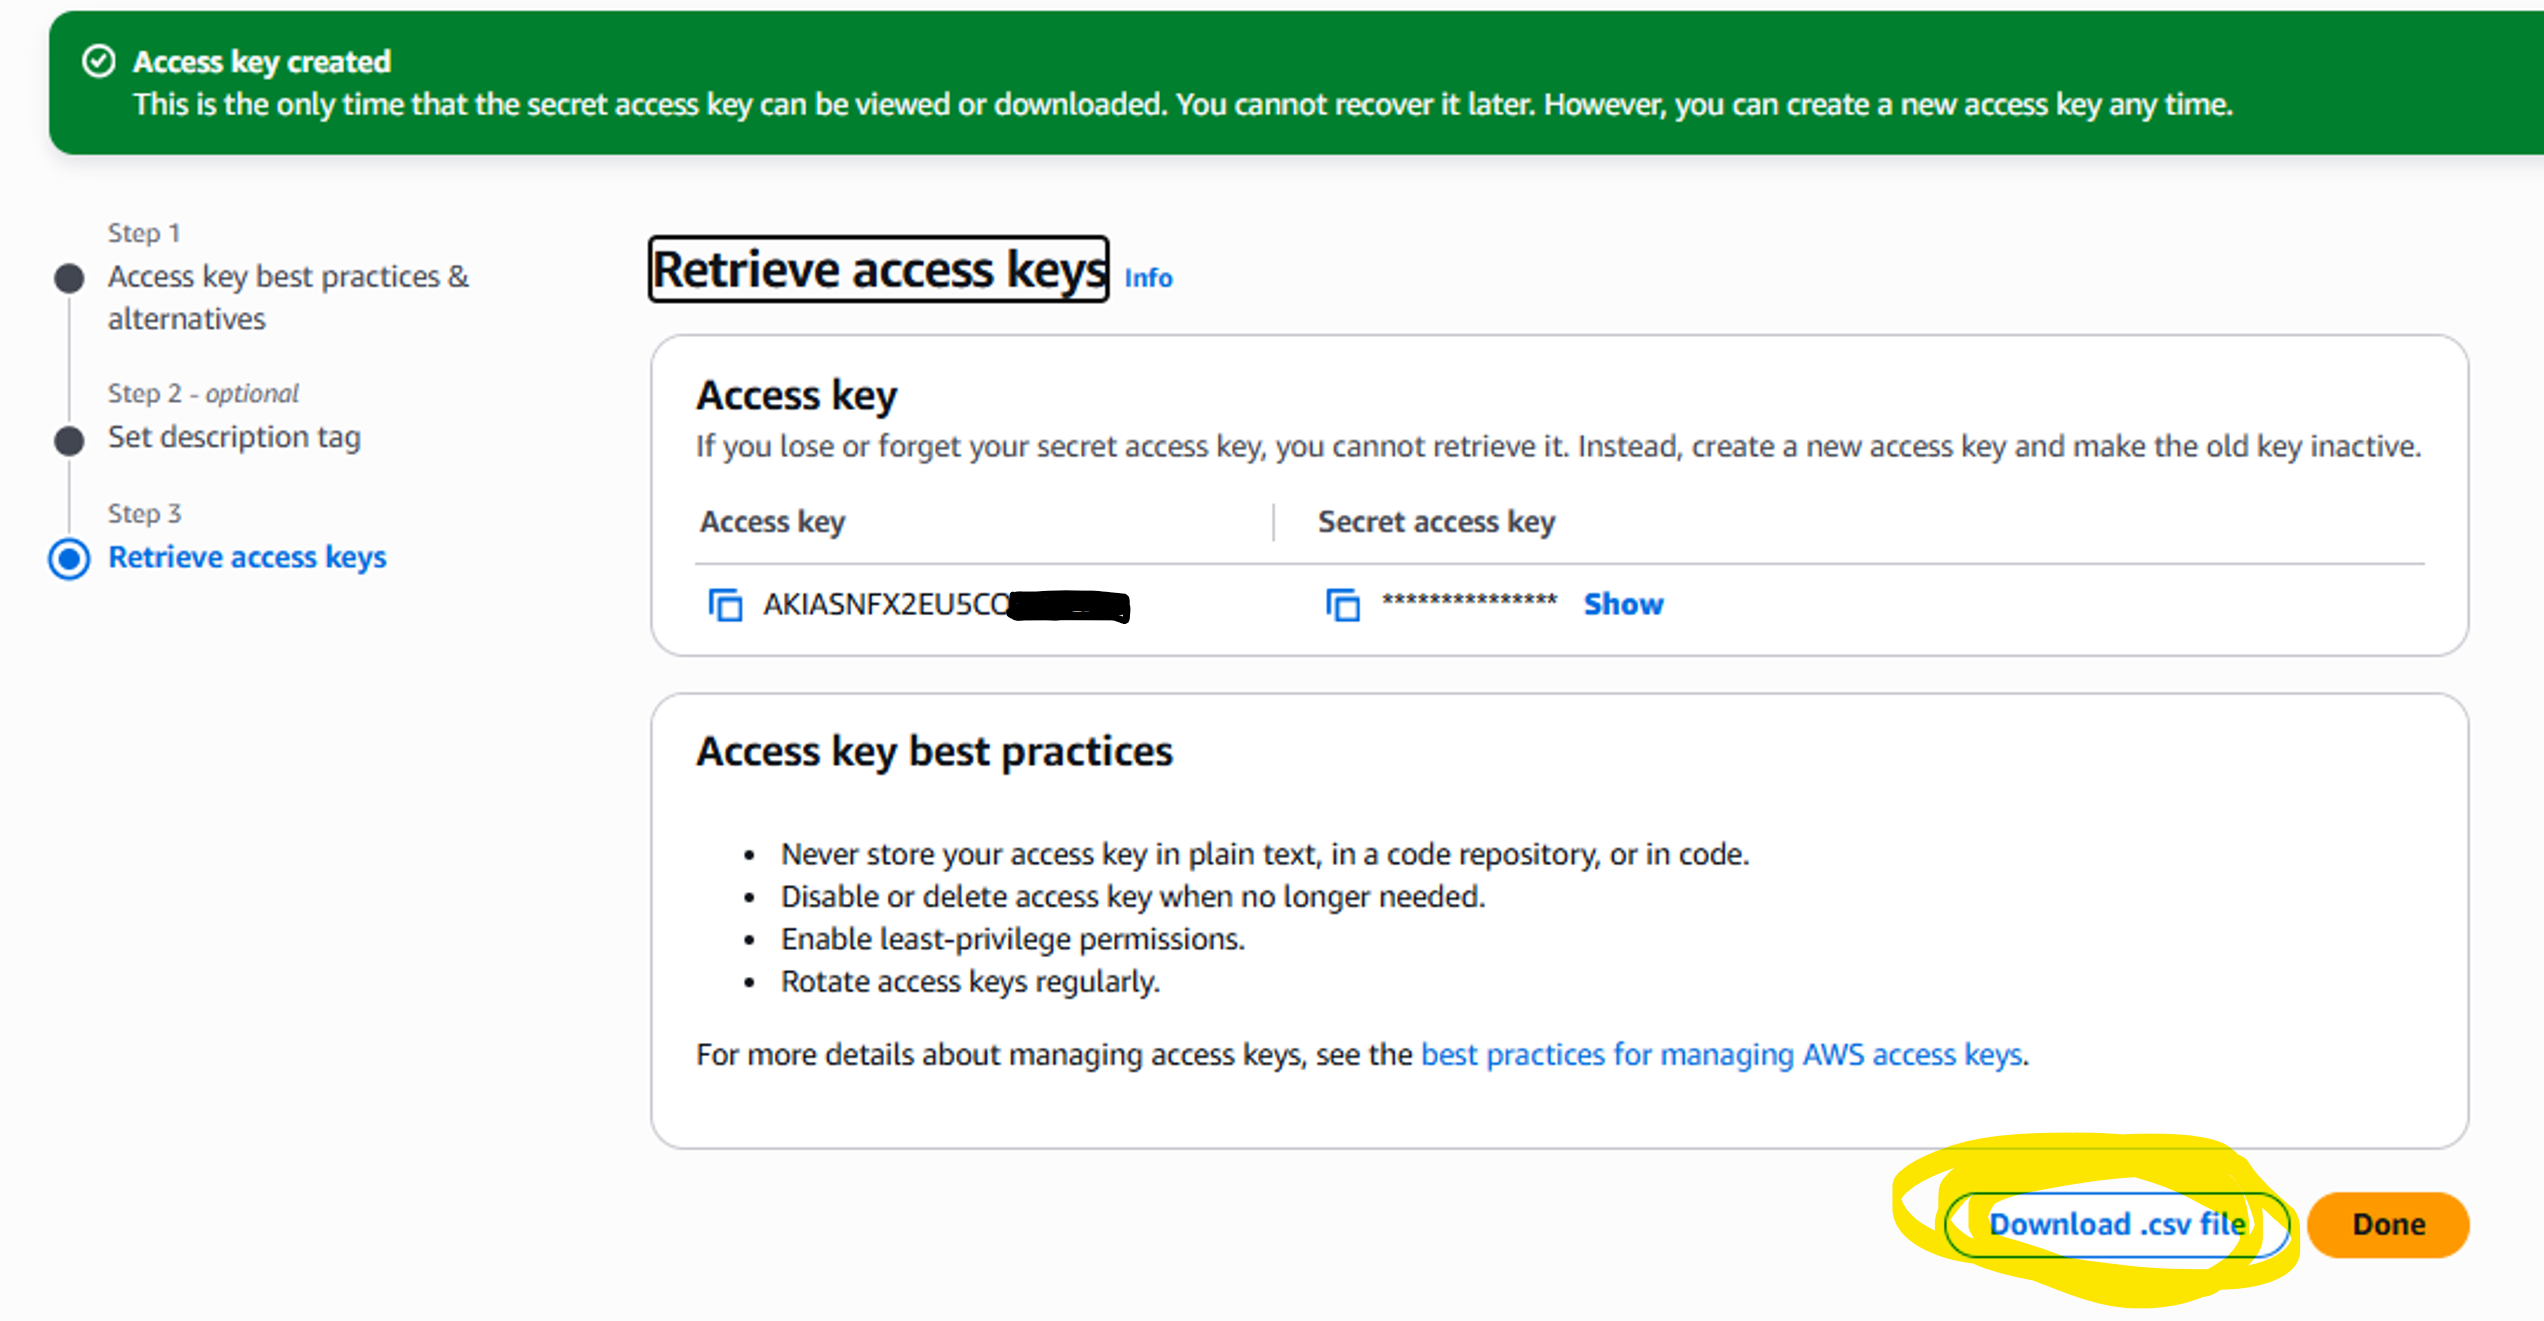
Task: Select the active Step 3 indicator circle
Action: [69, 558]
